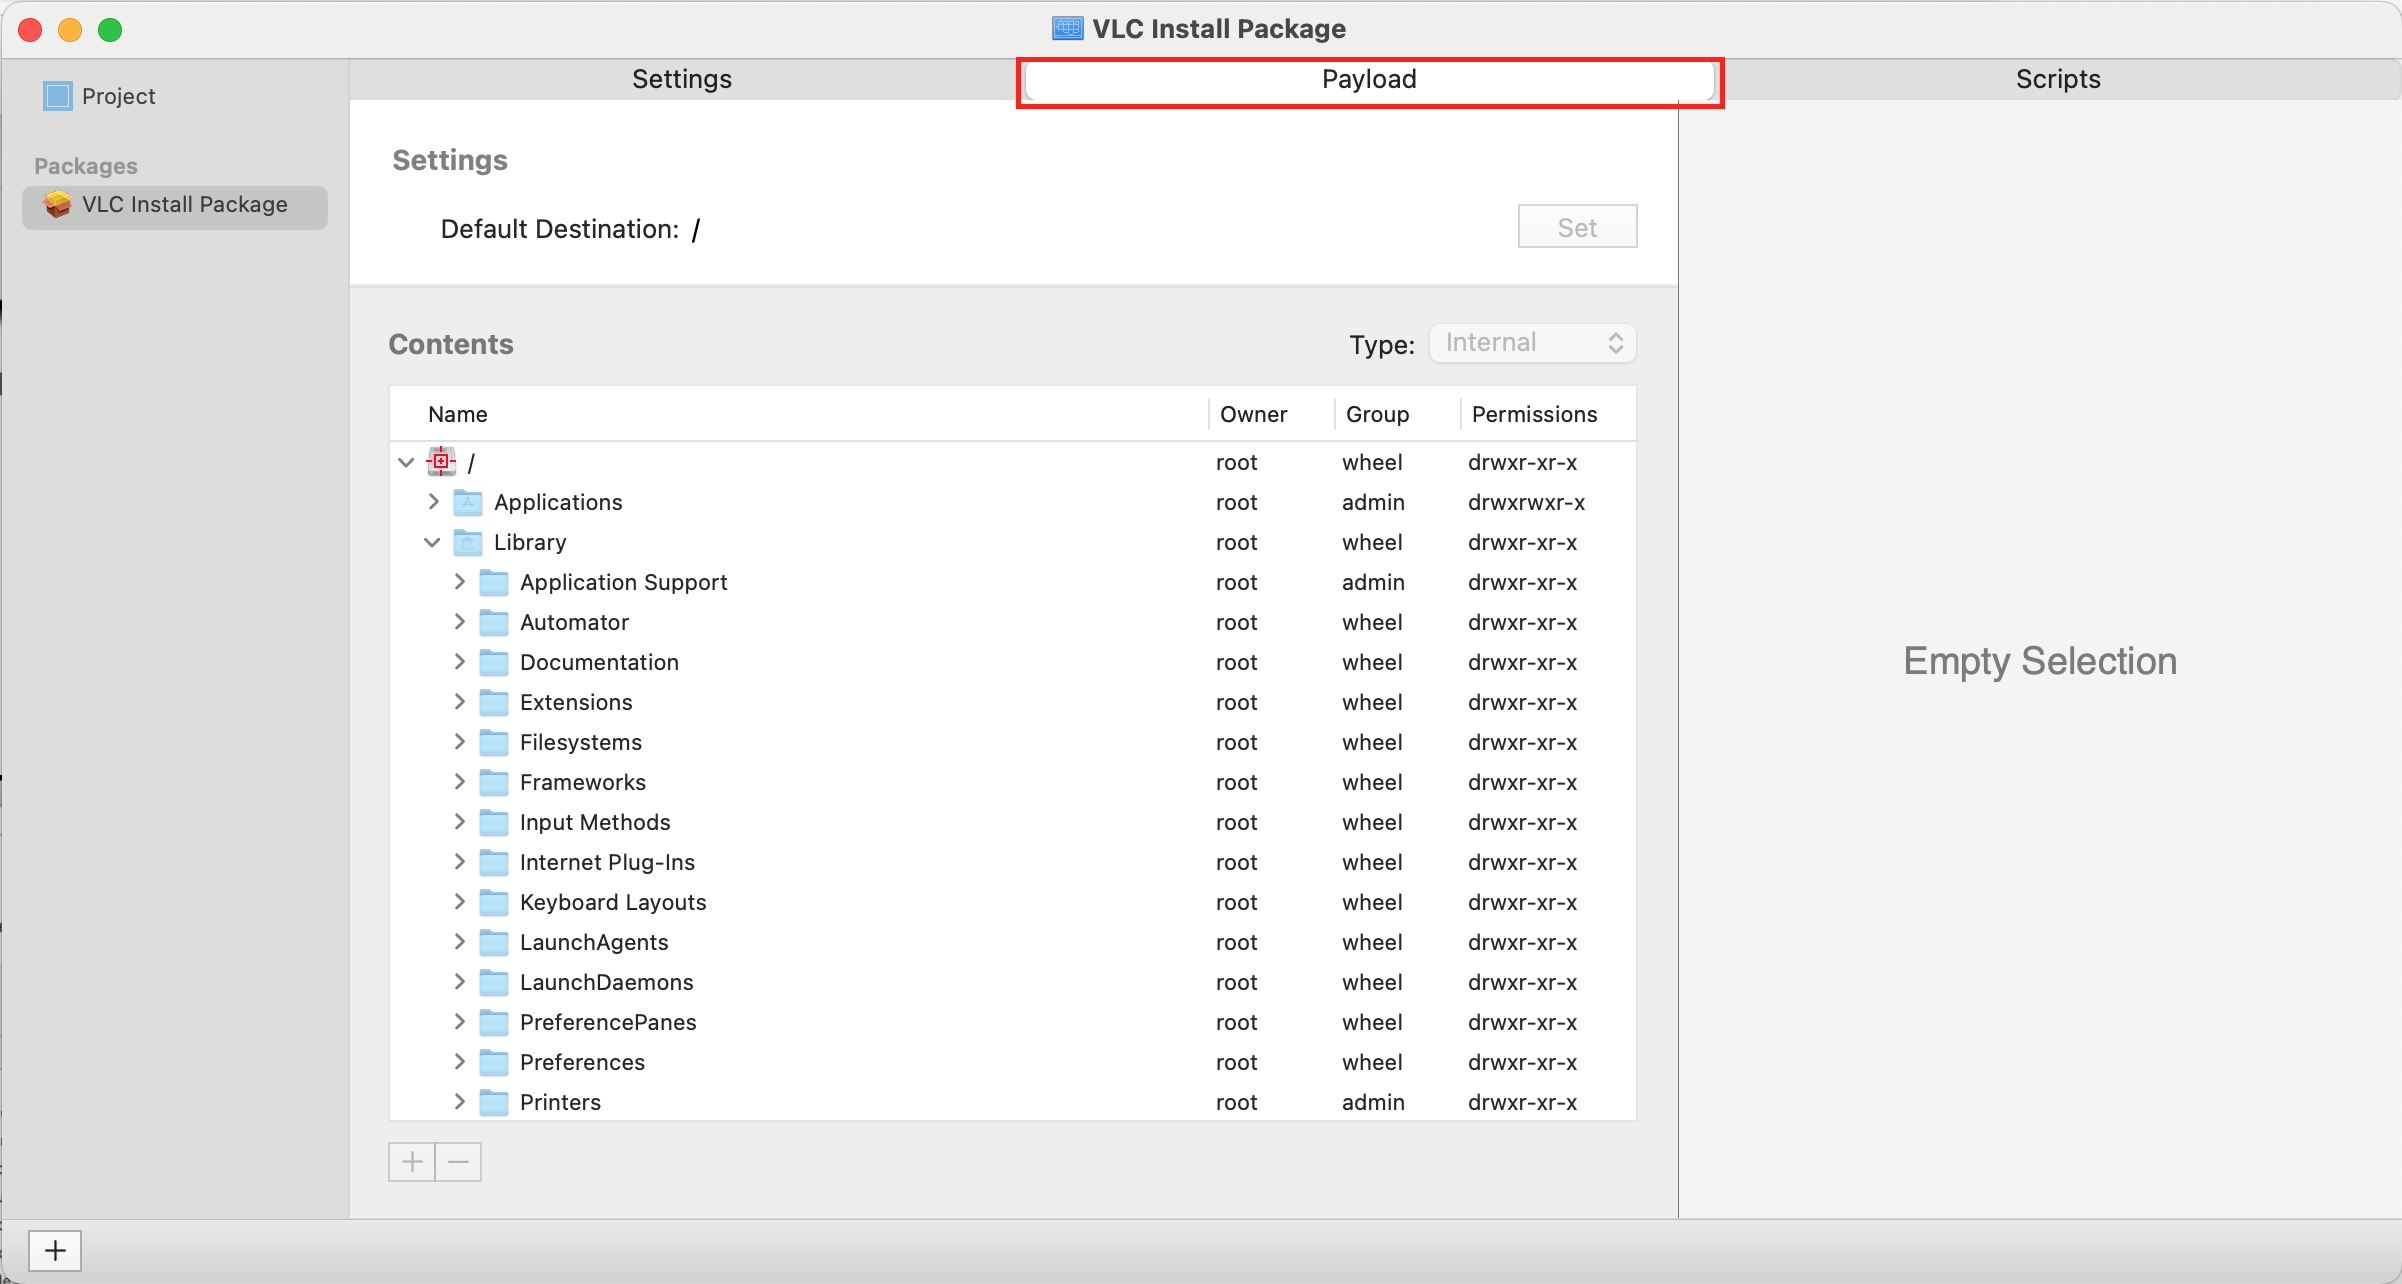
Task: Click the Application Support folder icon
Action: 494,582
